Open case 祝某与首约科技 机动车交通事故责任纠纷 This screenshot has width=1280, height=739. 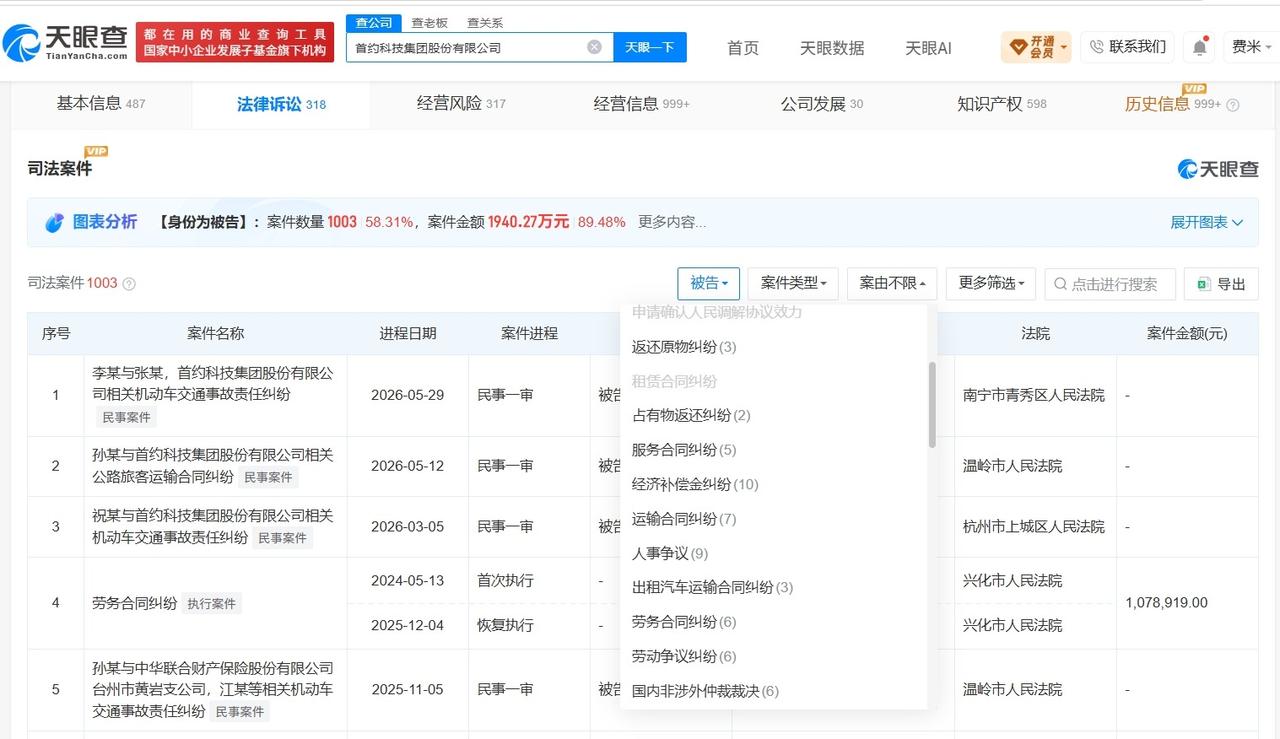pos(213,526)
